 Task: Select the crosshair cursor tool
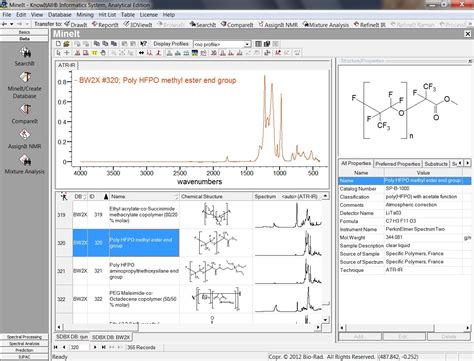67,53
